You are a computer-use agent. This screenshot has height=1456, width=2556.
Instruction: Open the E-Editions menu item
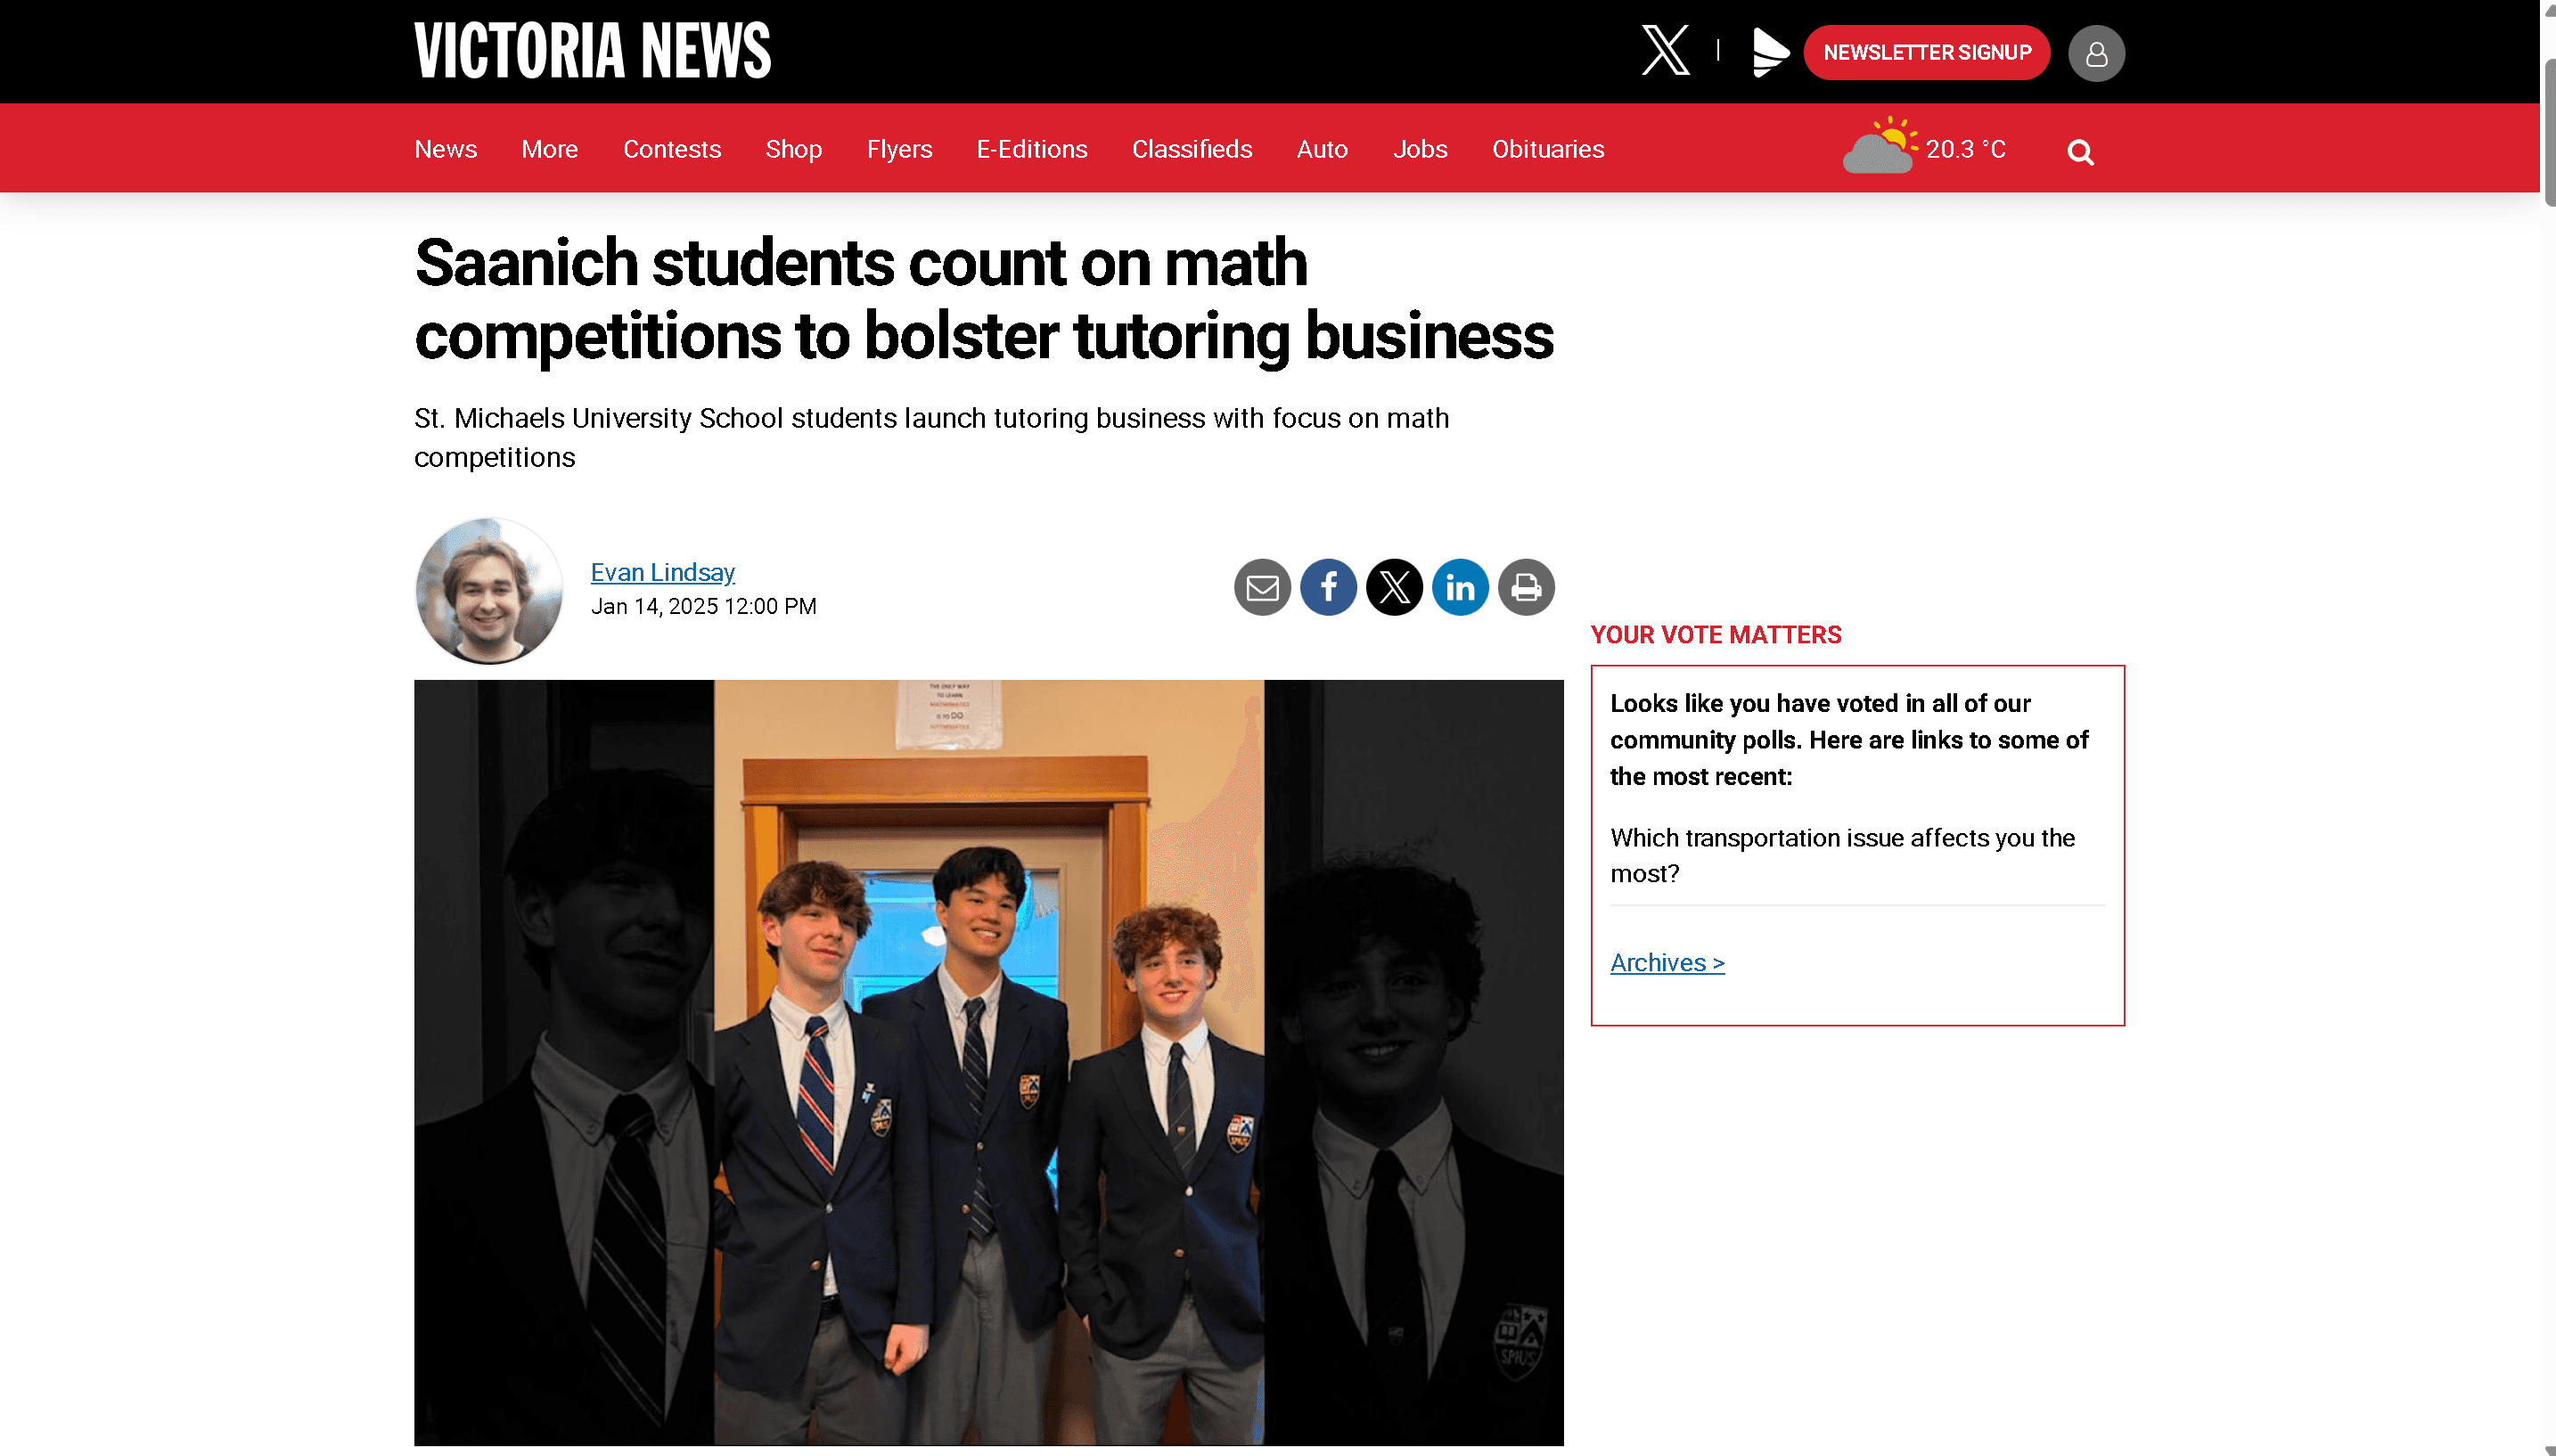(x=1031, y=149)
